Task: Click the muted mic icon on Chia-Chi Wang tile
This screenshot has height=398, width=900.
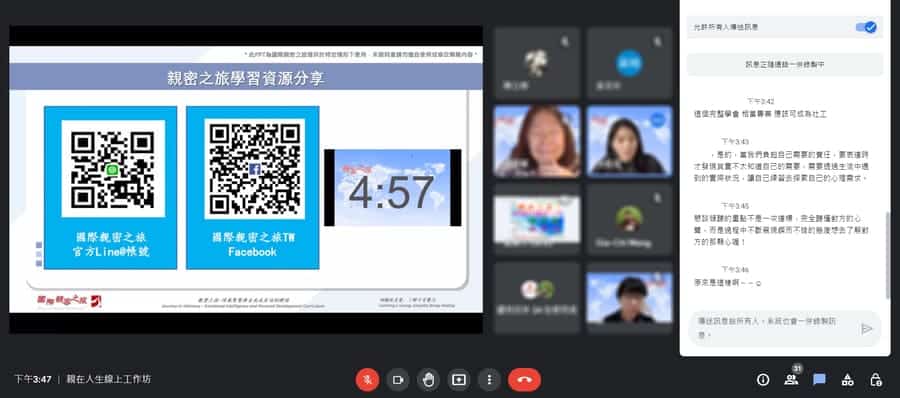Action: 658,198
